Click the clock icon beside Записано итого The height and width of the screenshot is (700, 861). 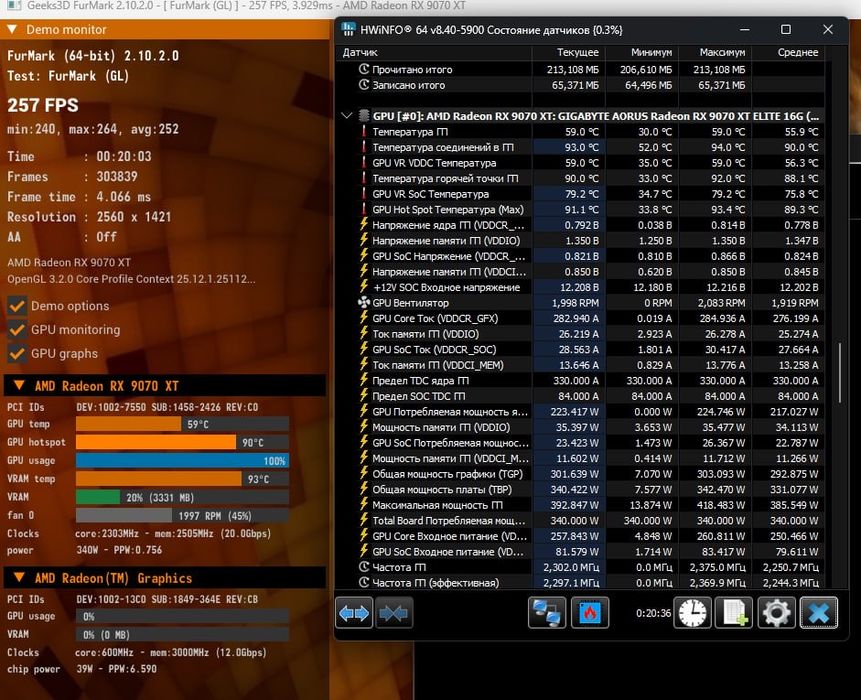[364, 85]
